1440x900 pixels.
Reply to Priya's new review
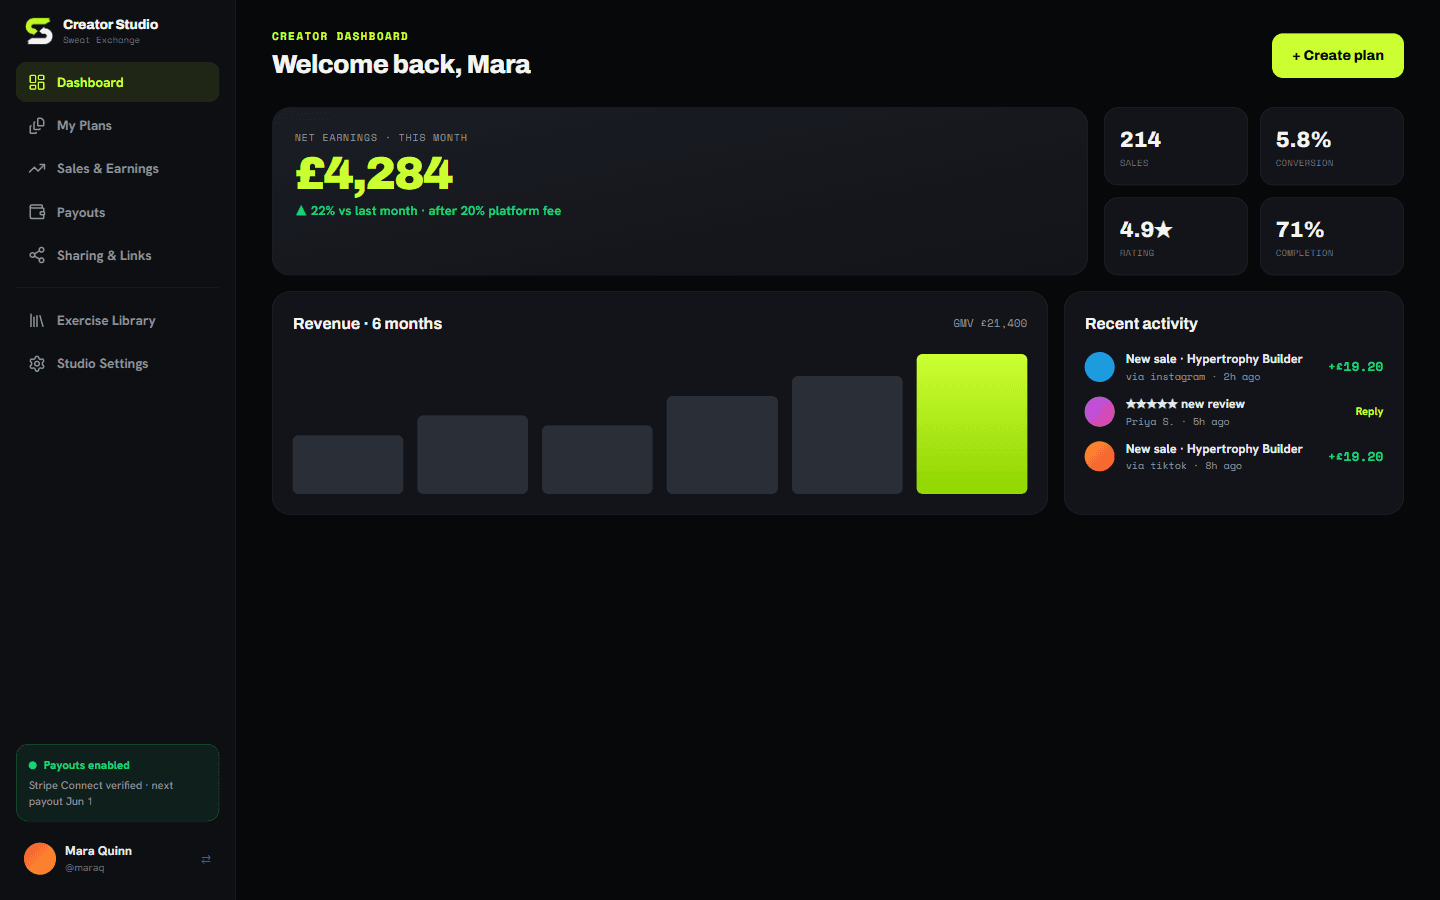pos(1369,411)
